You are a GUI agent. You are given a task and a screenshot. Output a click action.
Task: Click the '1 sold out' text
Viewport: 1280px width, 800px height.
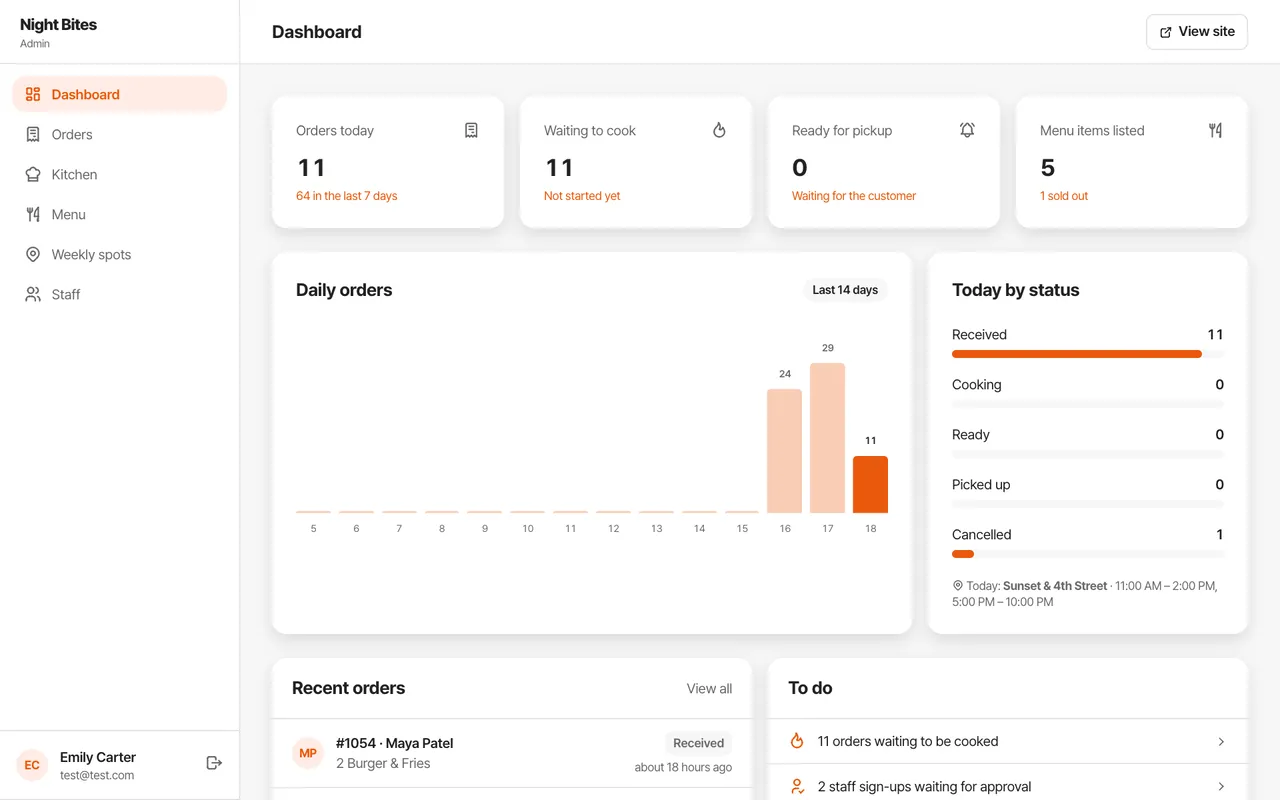pyautogui.click(x=1064, y=196)
